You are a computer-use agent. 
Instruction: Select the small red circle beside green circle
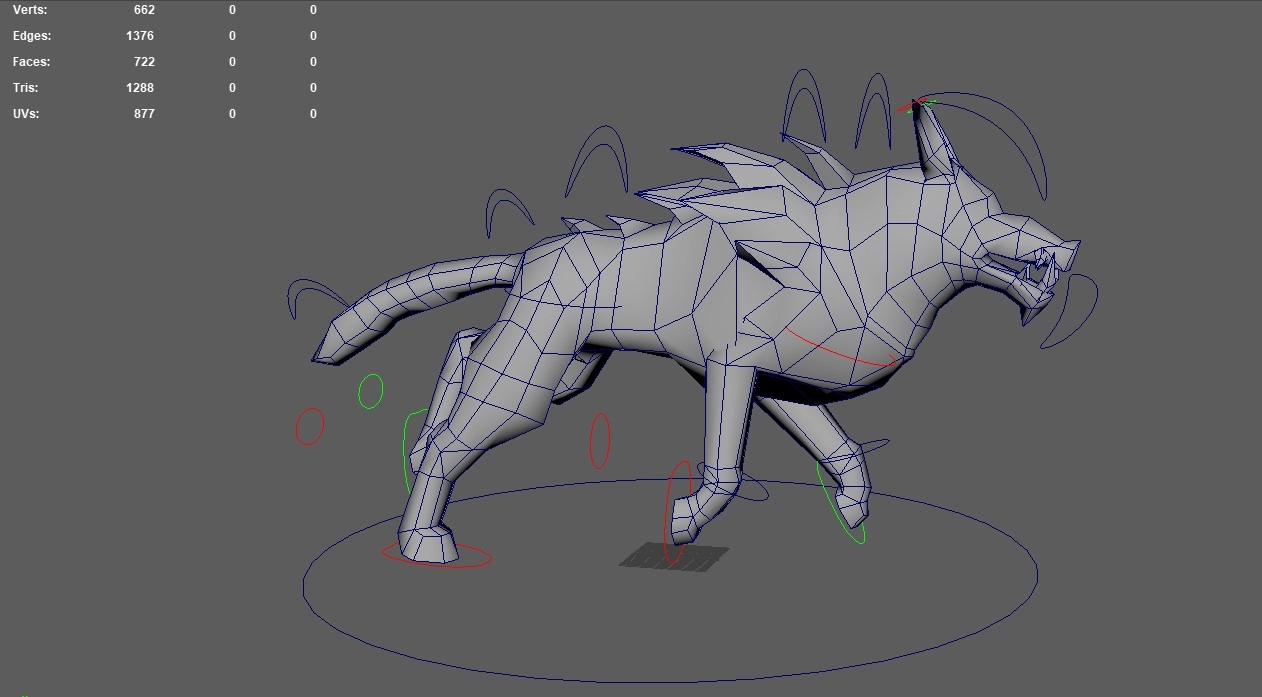310,426
